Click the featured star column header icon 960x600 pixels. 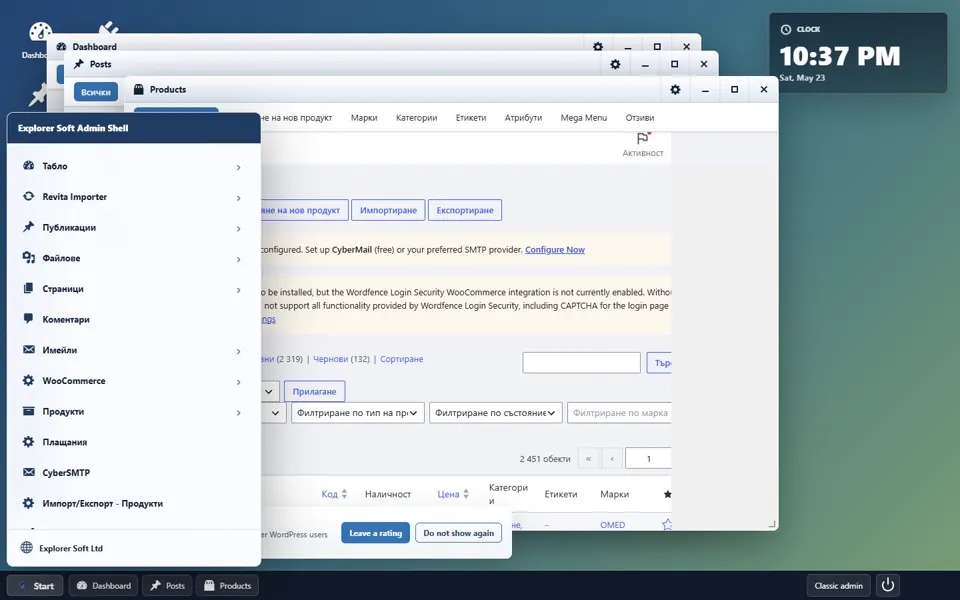(667, 494)
